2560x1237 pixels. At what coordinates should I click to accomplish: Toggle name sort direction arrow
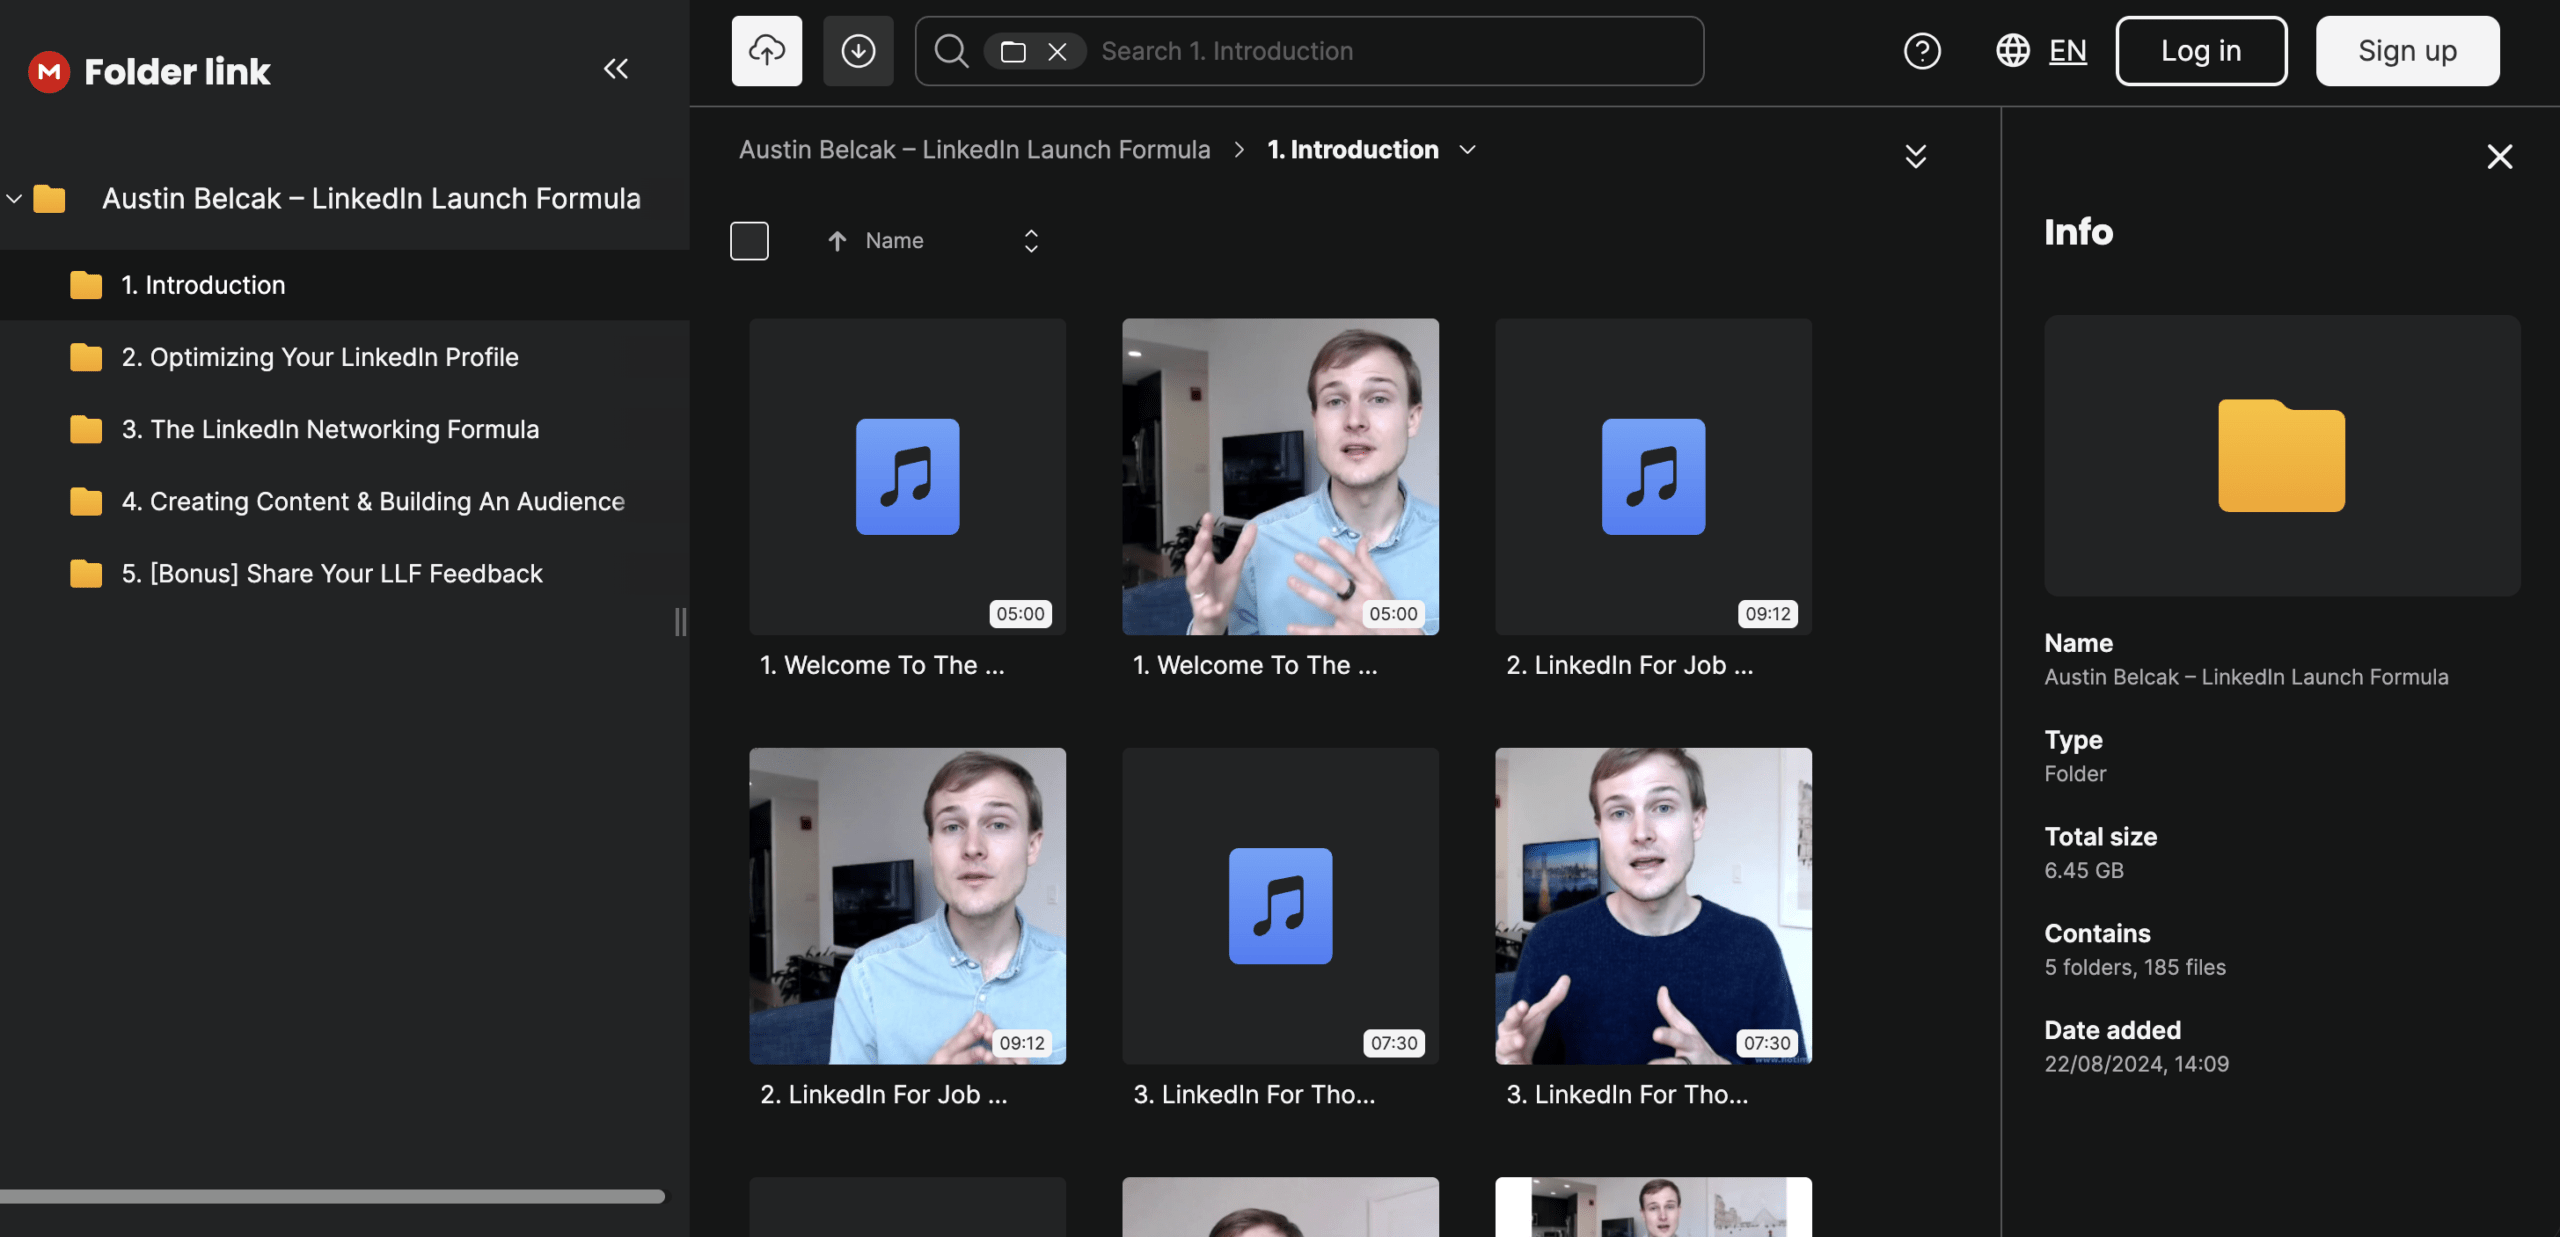click(837, 241)
